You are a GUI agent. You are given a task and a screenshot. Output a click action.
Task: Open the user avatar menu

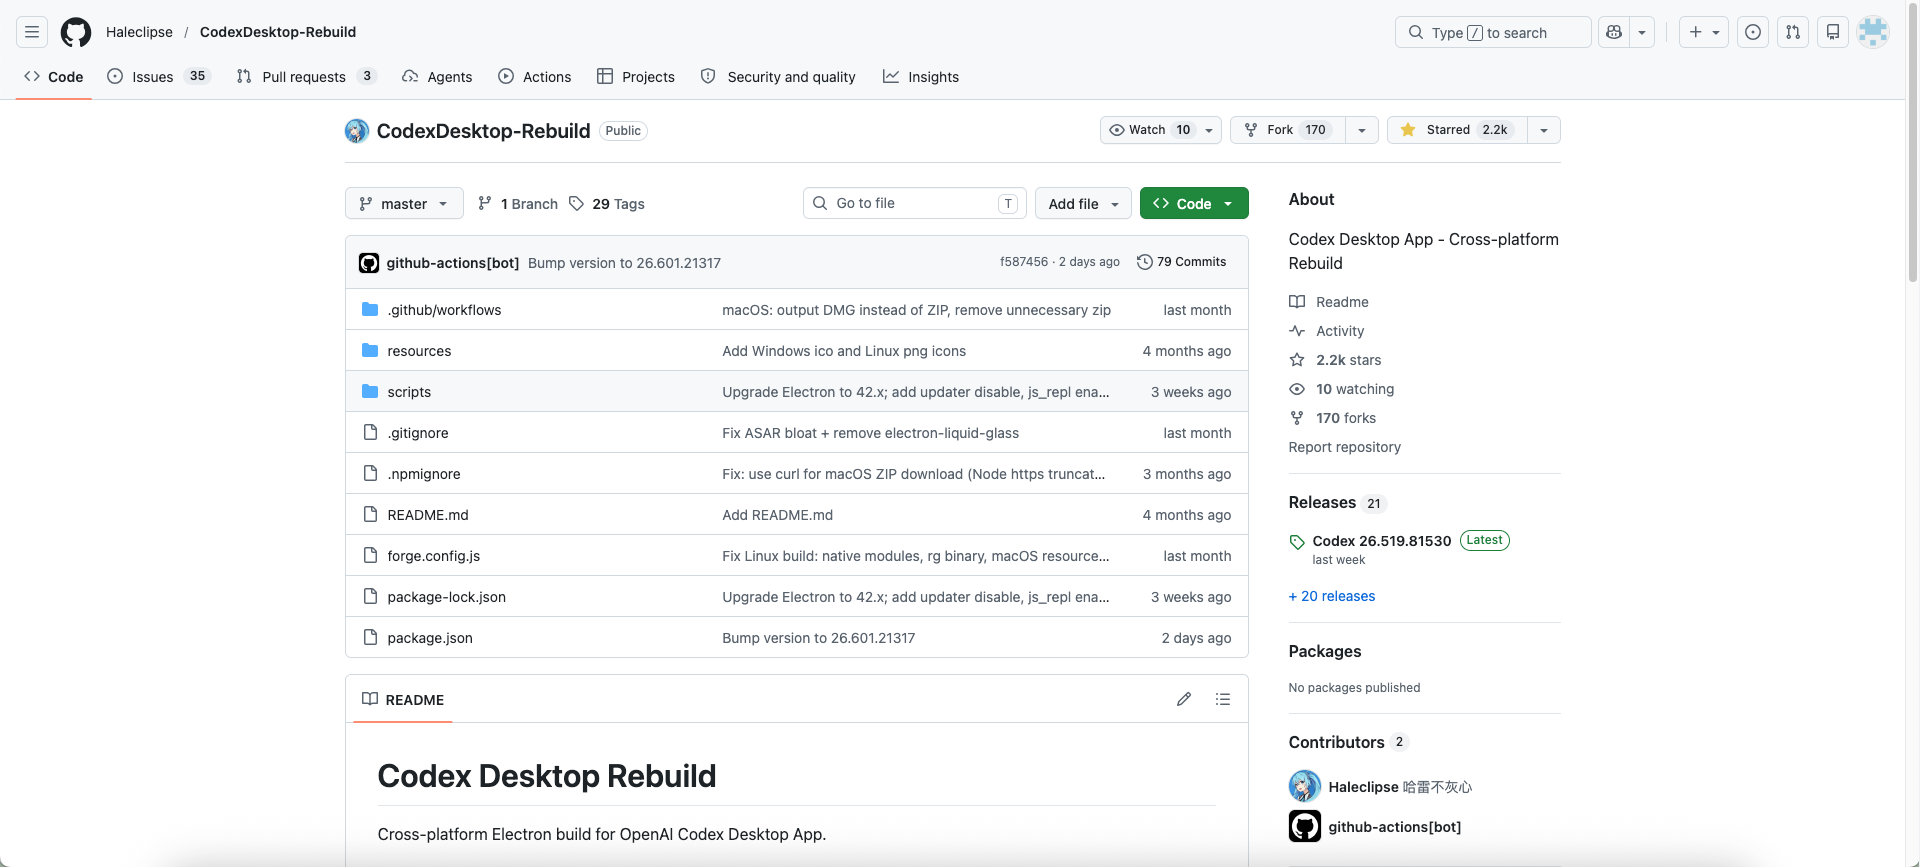1873,32
